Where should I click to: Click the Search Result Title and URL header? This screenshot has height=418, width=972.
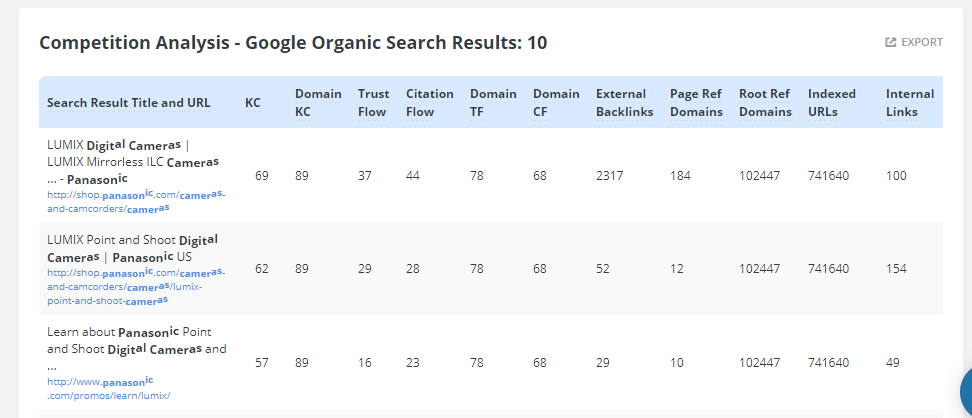[129, 103]
